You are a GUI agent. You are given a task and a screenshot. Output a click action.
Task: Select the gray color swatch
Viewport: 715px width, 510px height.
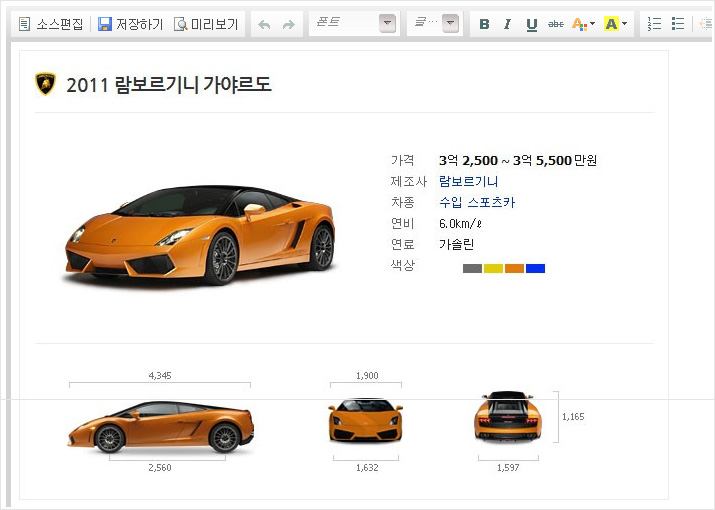(472, 268)
